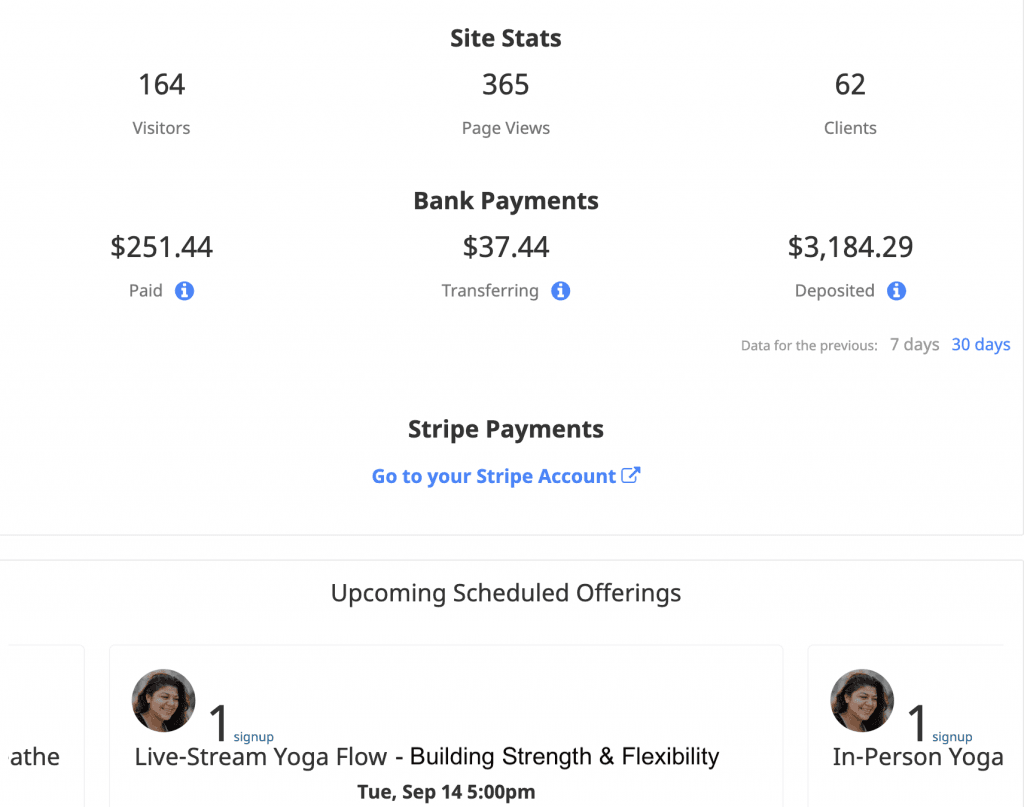The height and width of the screenshot is (807, 1024).
Task: Click external link icon after Stripe Account
Action: [x=630, y=475]
